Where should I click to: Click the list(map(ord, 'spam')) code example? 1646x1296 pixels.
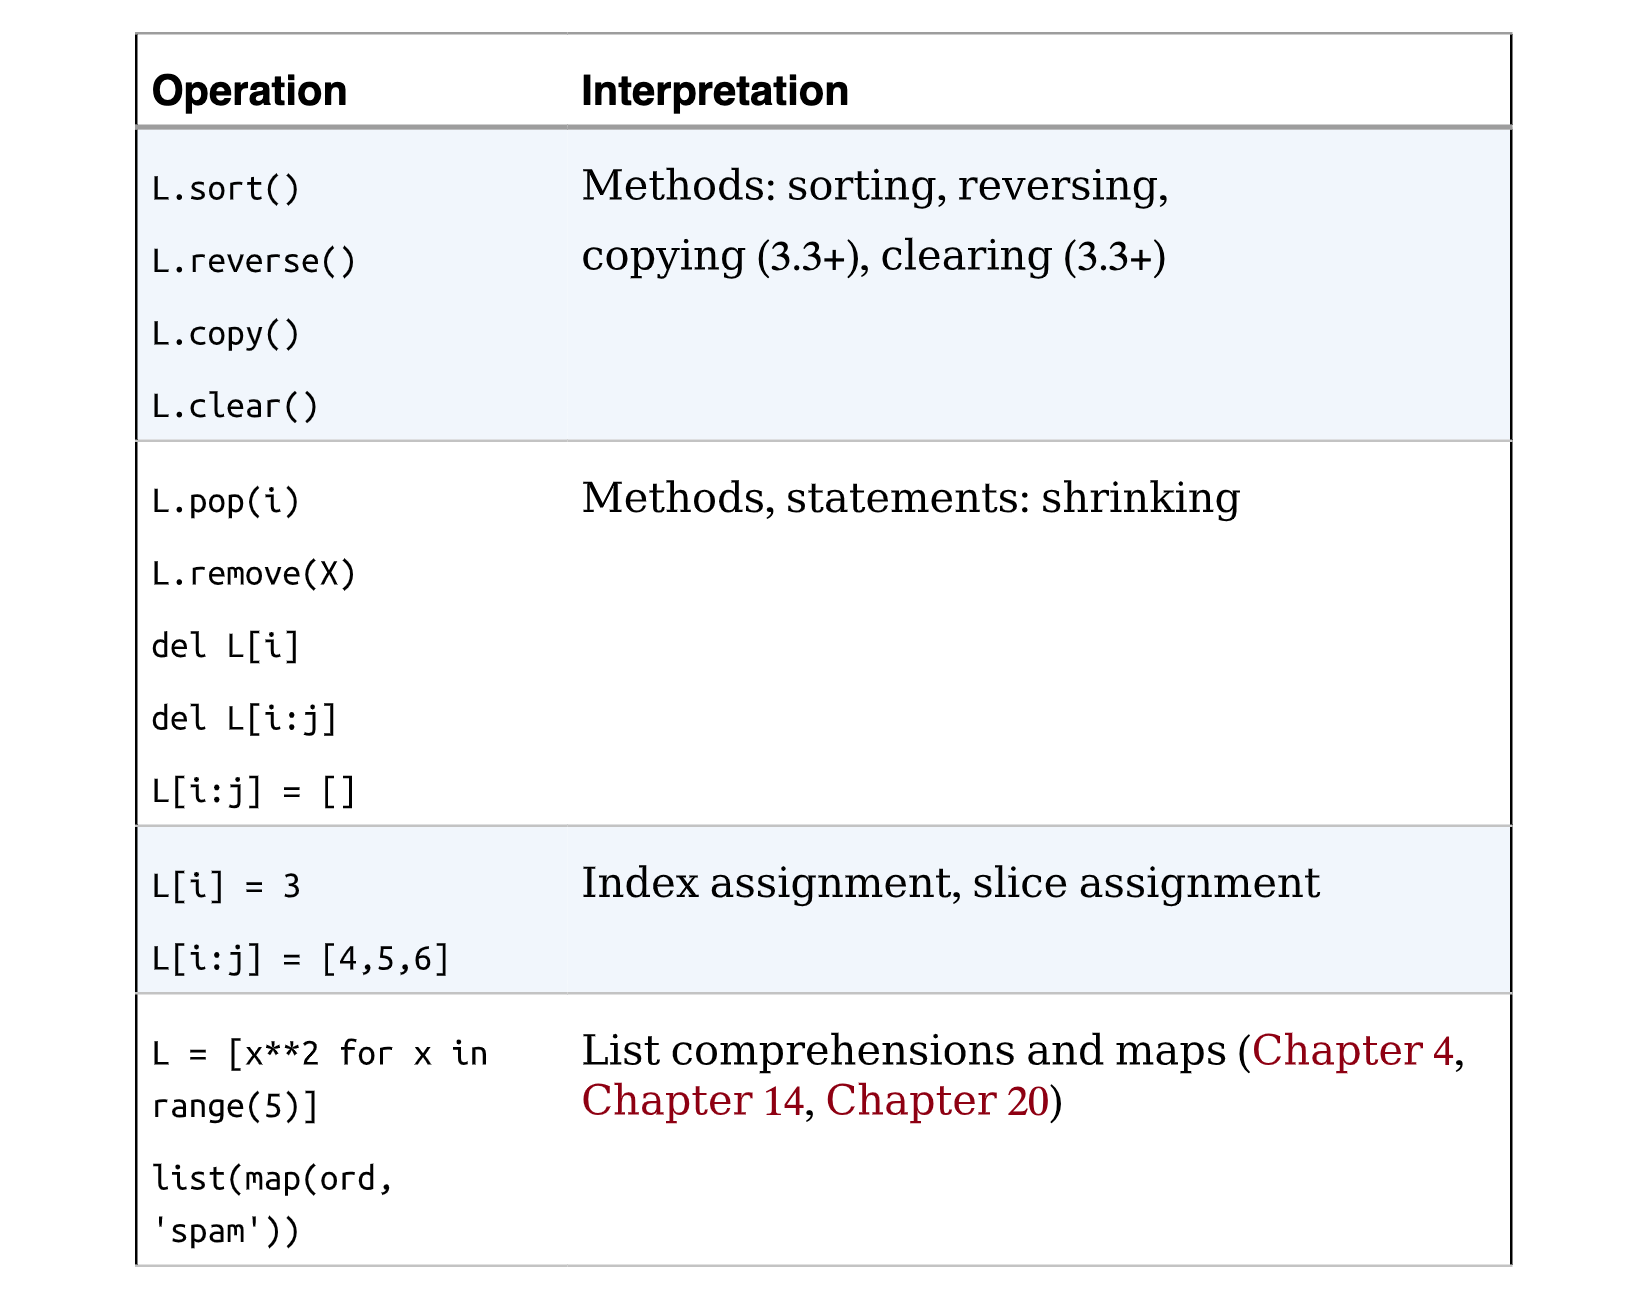(273, 1205)
